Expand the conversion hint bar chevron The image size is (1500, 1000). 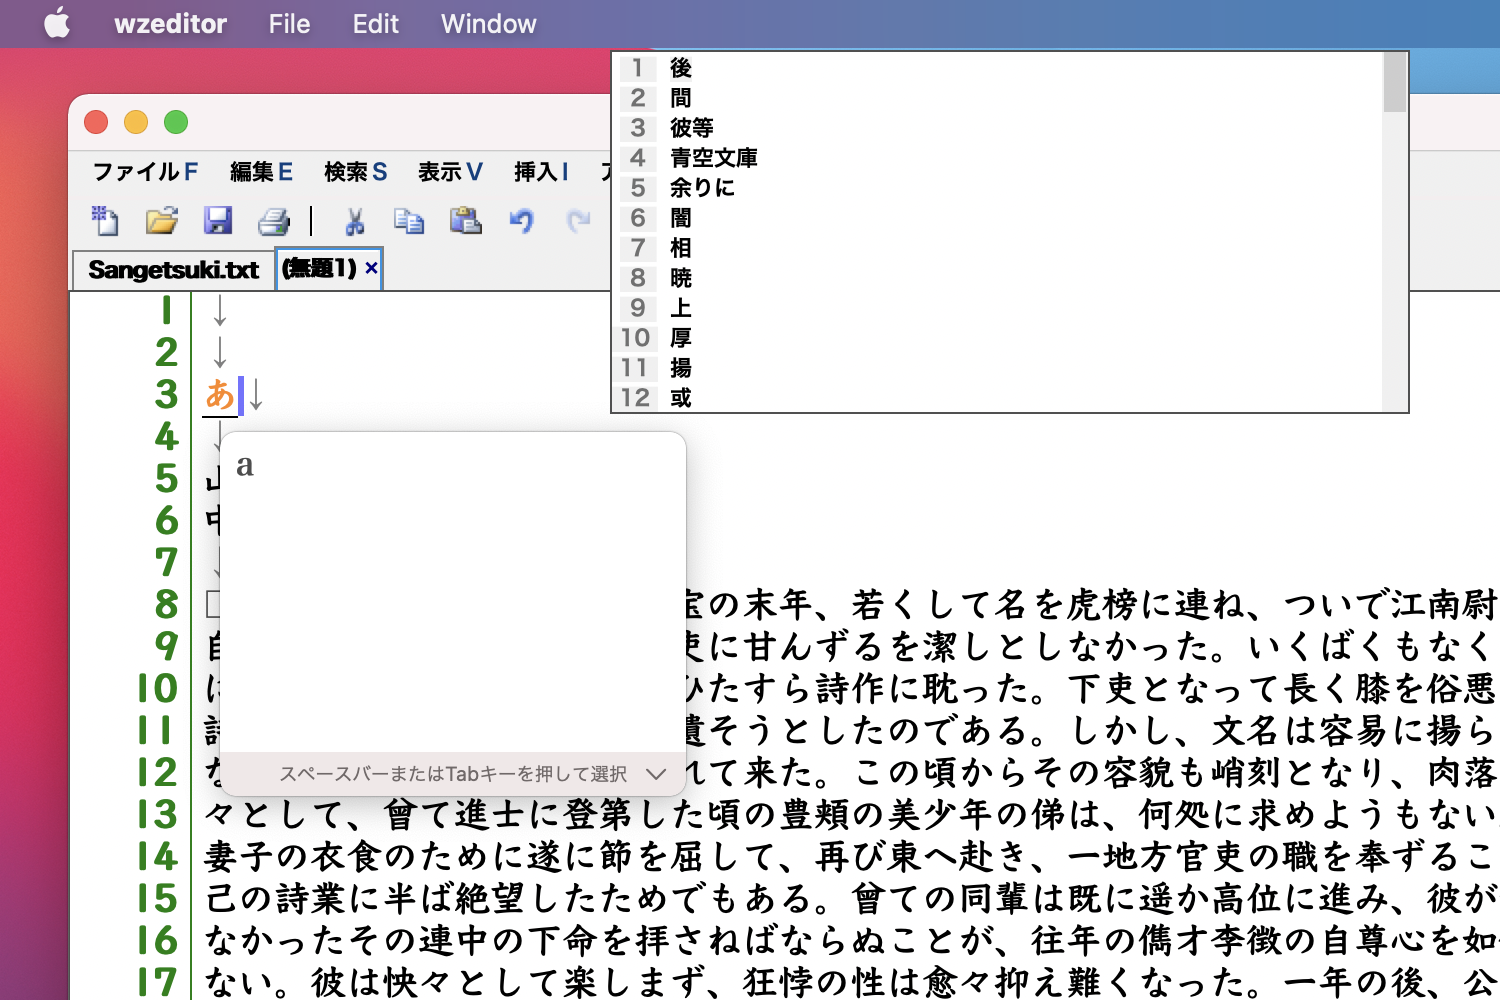tap(656, 773)
